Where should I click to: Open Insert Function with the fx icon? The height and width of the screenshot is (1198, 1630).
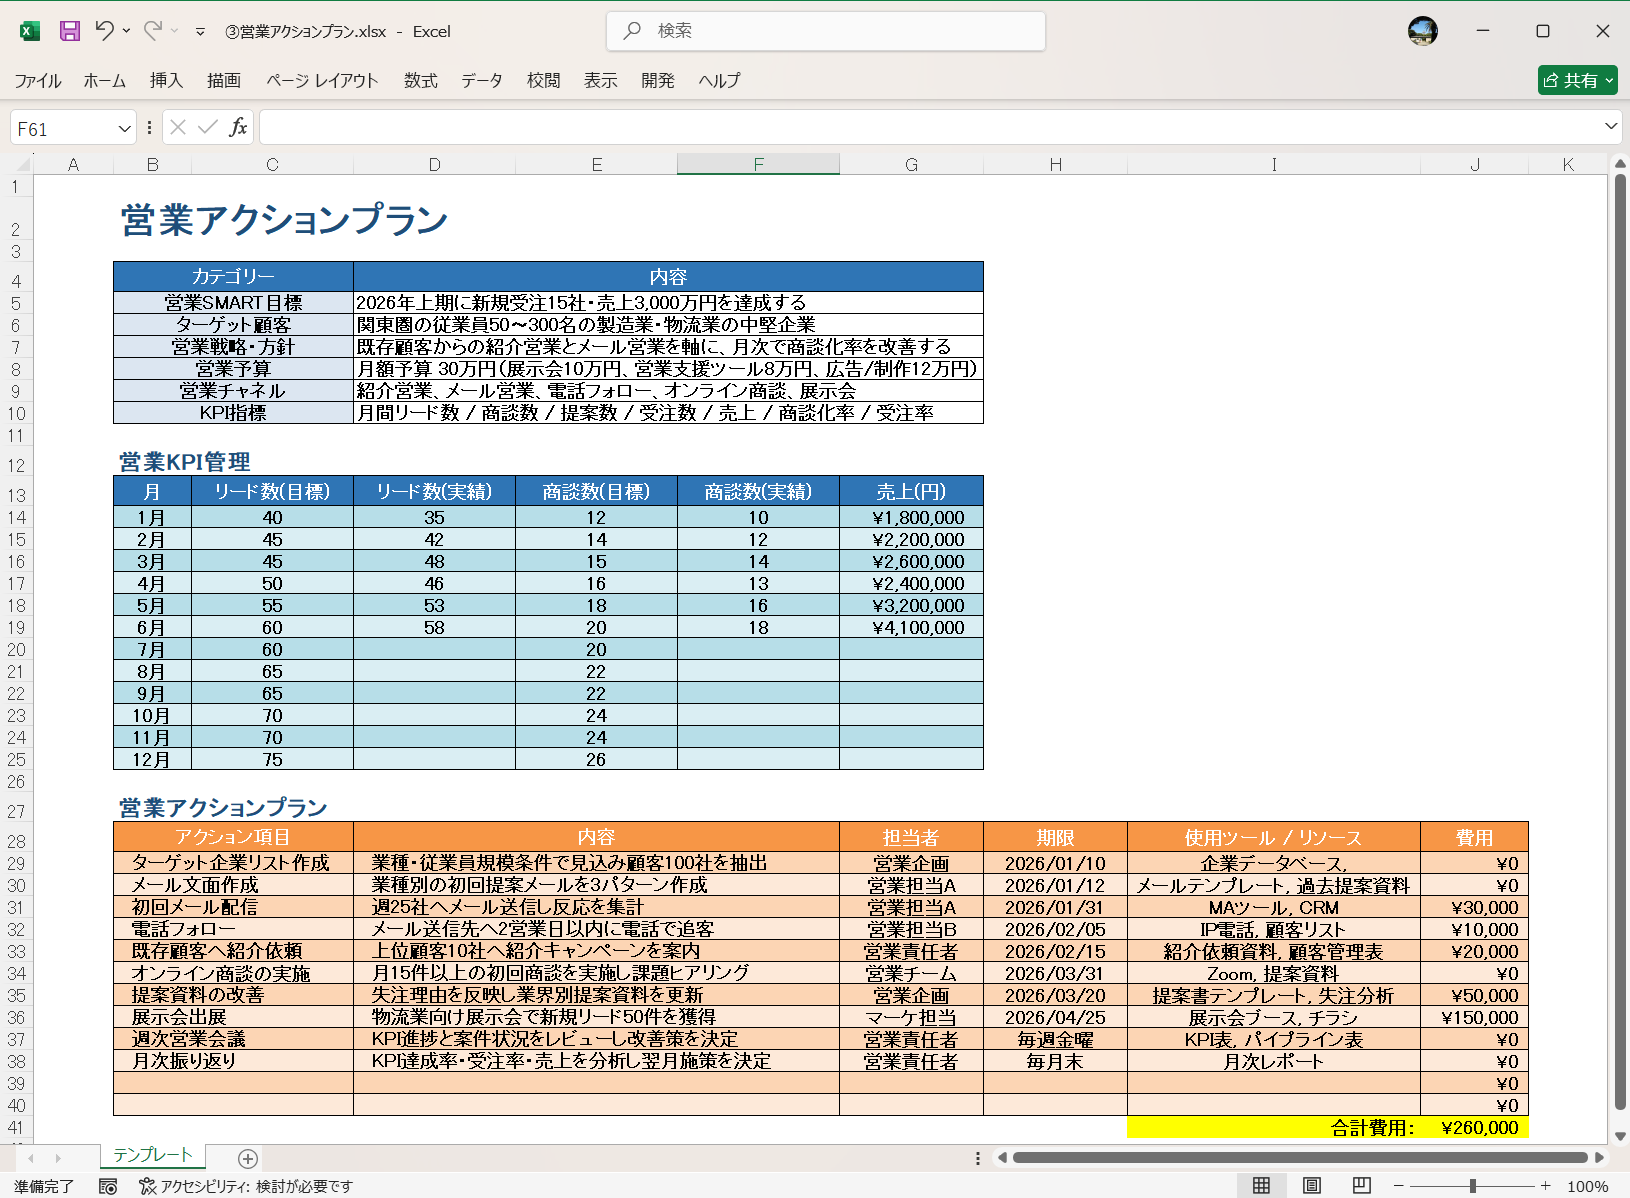click(238, 127)
